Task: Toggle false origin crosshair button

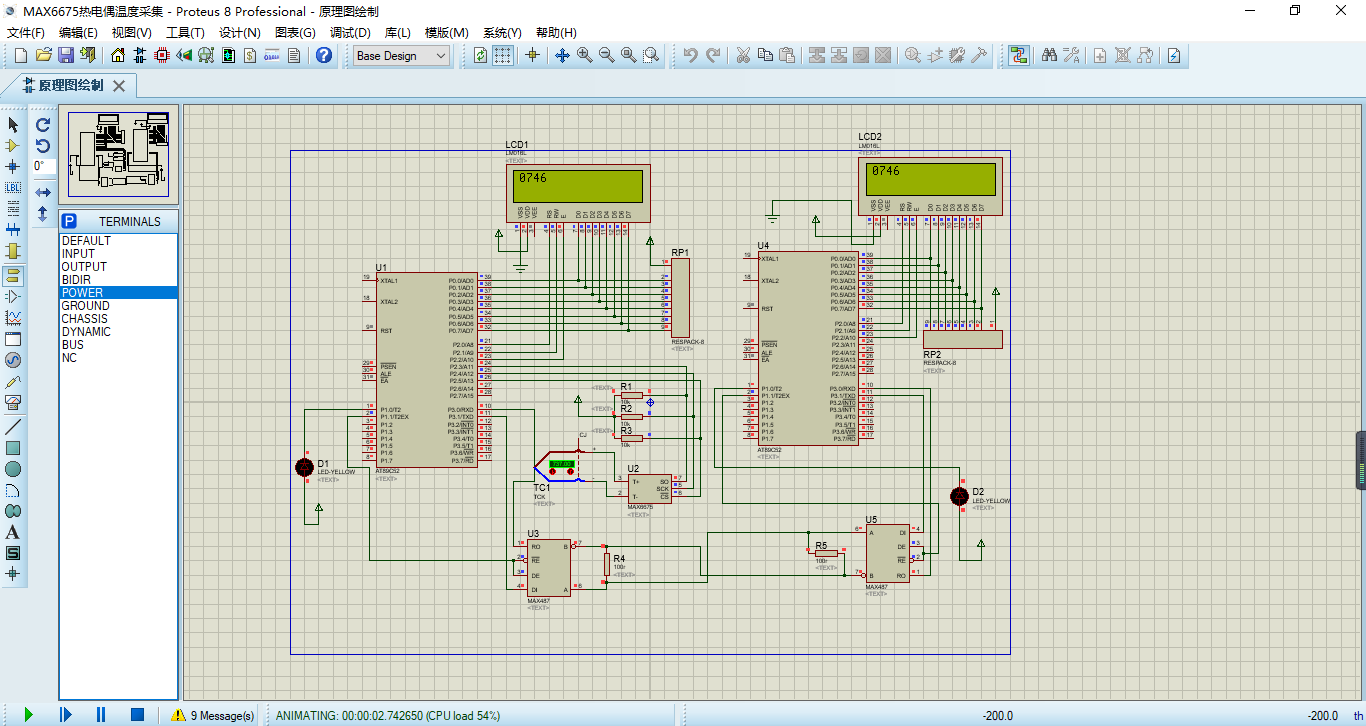Action: click(532, 55)
